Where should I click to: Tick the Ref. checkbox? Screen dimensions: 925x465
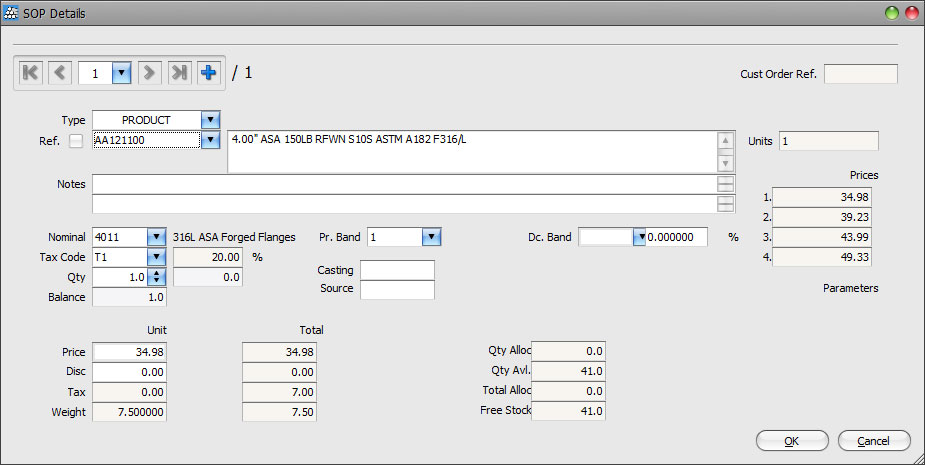tap(77, 141)
